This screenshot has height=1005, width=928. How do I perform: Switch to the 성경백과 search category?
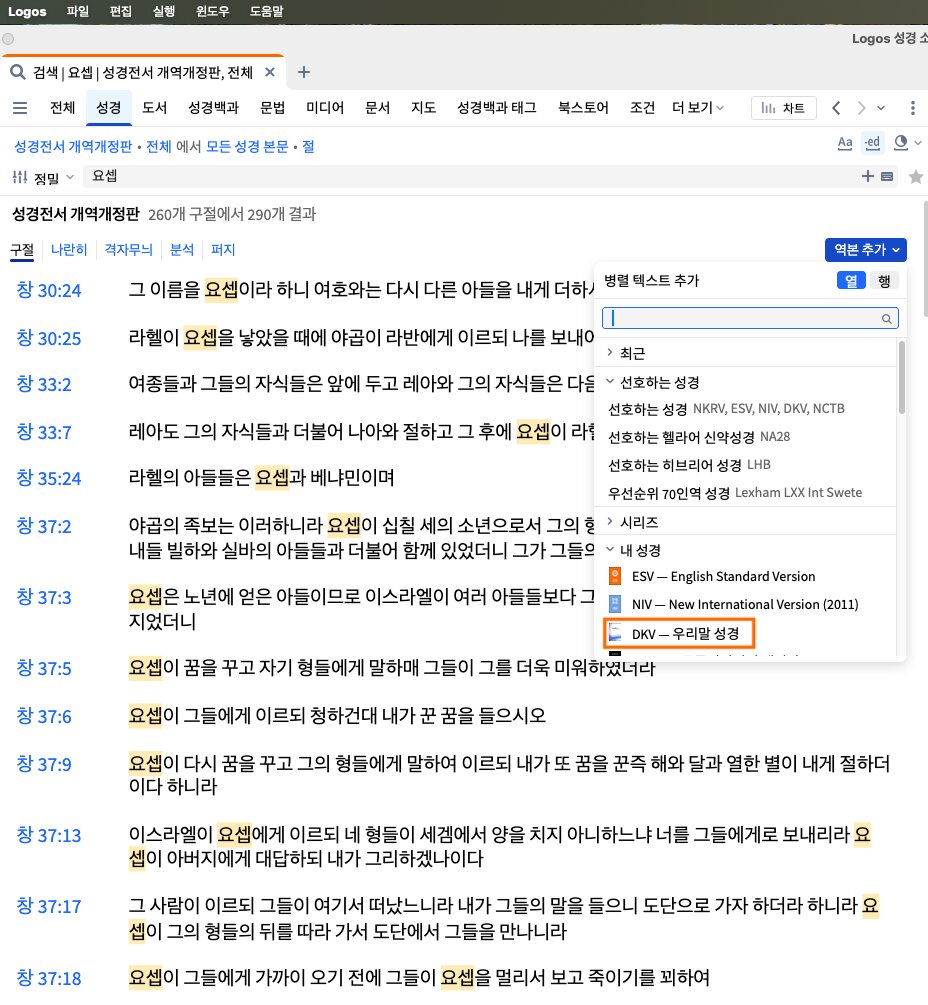[x=213, y=108]
